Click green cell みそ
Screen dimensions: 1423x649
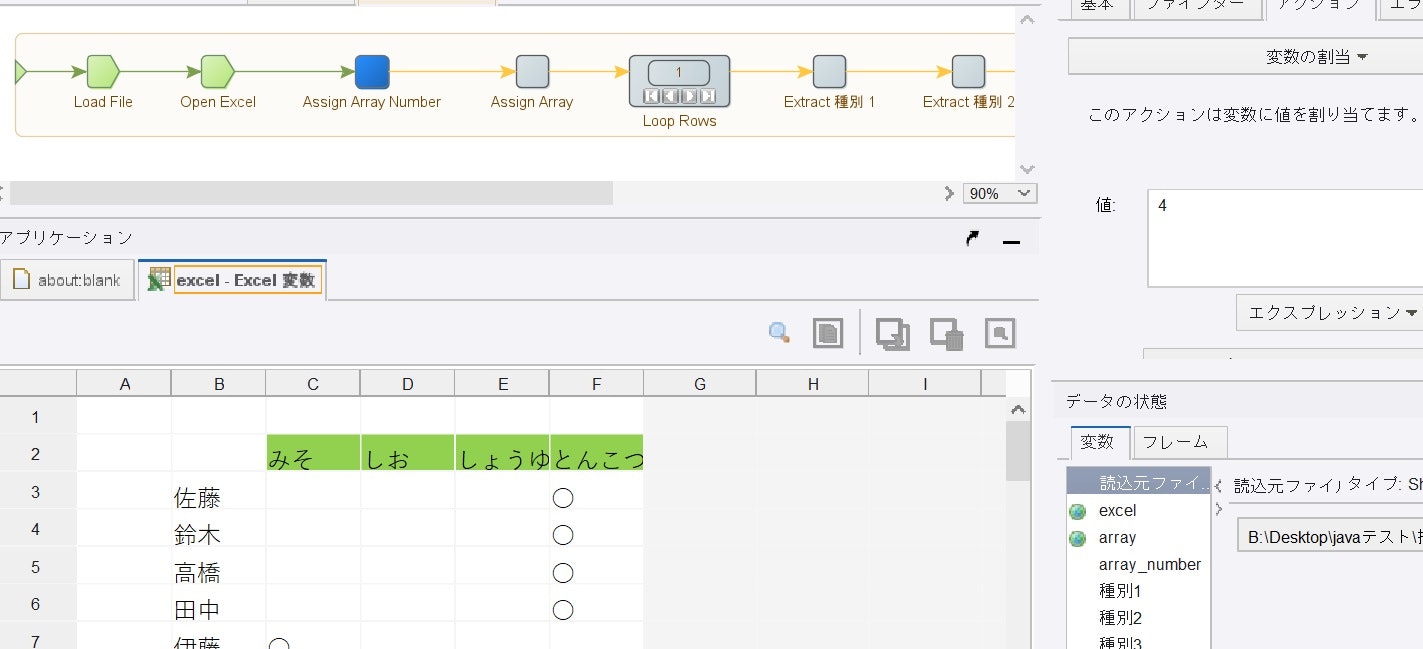[313, 453]
